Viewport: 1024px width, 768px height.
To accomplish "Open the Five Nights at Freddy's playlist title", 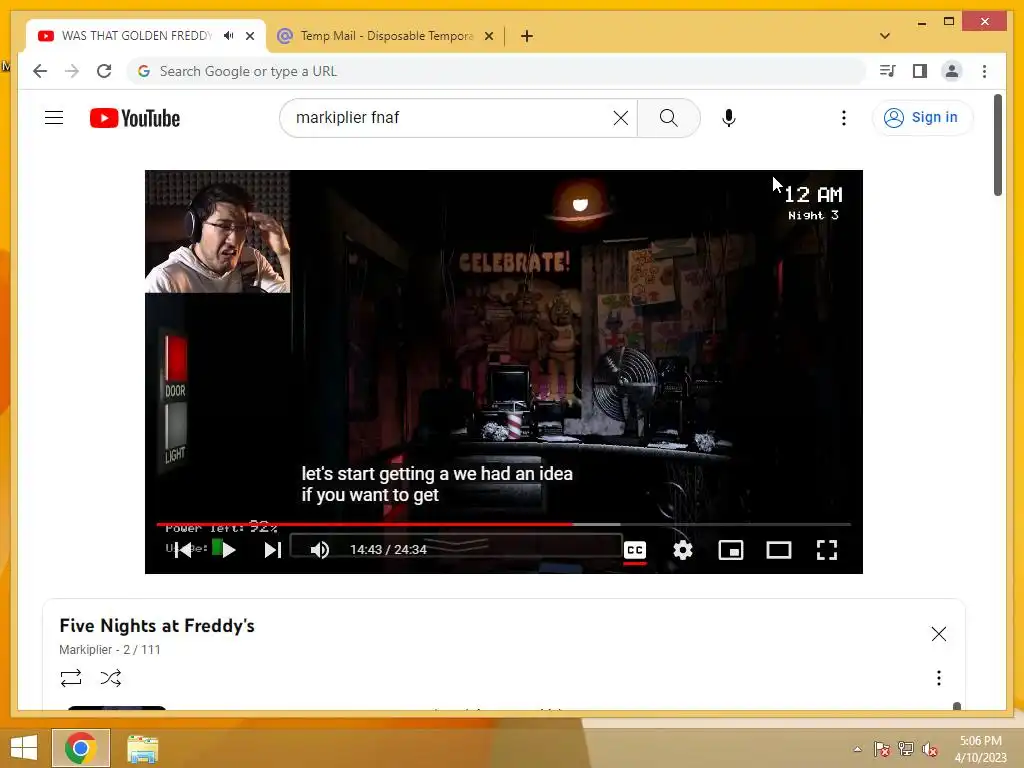I will 157,626.
